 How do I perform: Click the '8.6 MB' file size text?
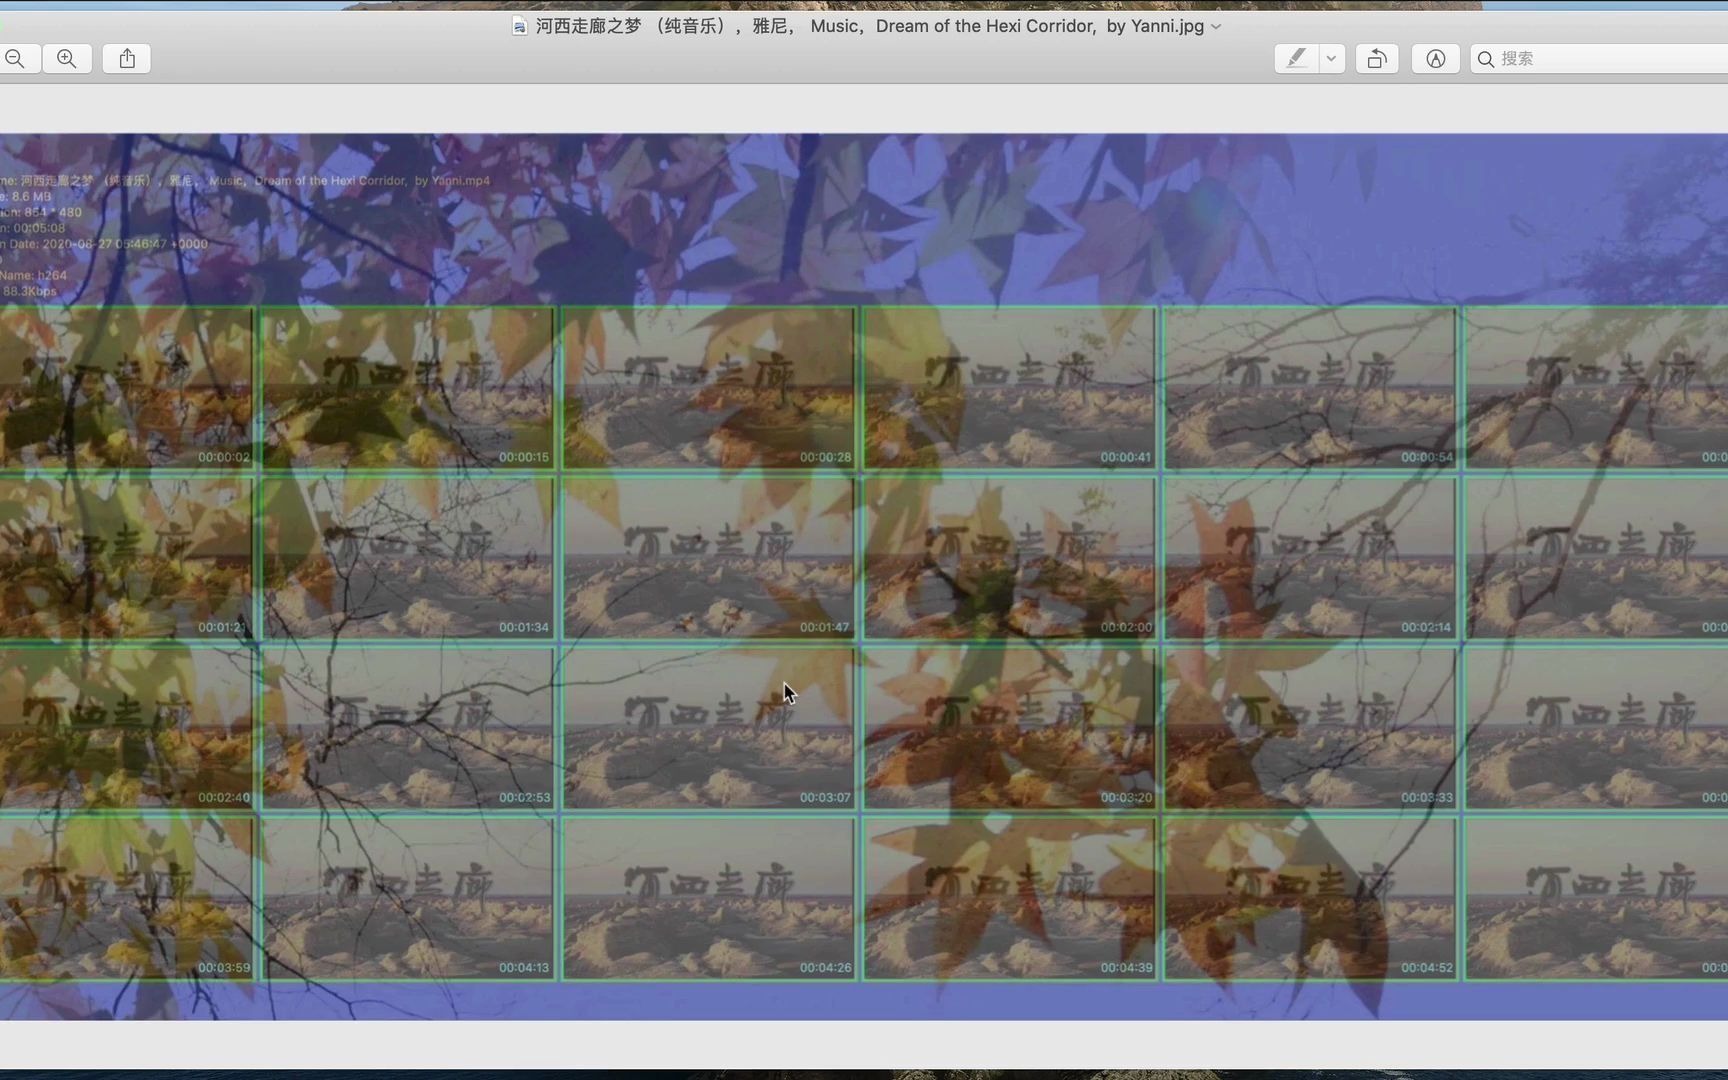31,197
